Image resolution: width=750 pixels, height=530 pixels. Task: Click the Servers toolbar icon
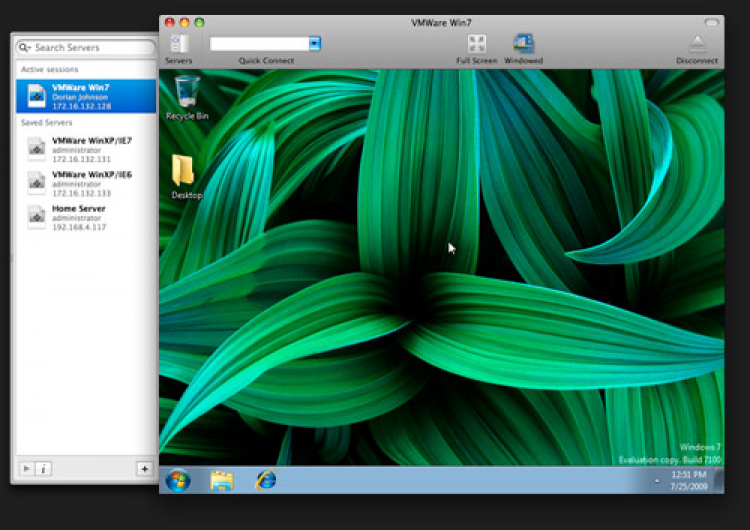pyautogui.click(x=179, y=44)
